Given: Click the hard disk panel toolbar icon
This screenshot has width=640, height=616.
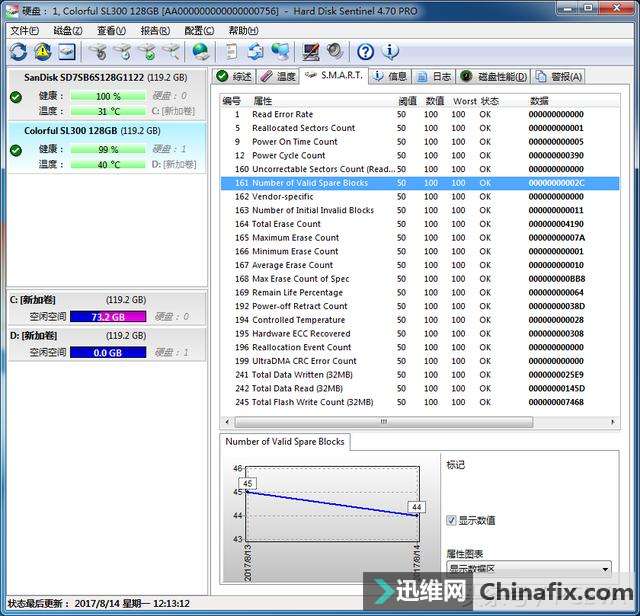Looking at the screenshot, I should [67, 51].
